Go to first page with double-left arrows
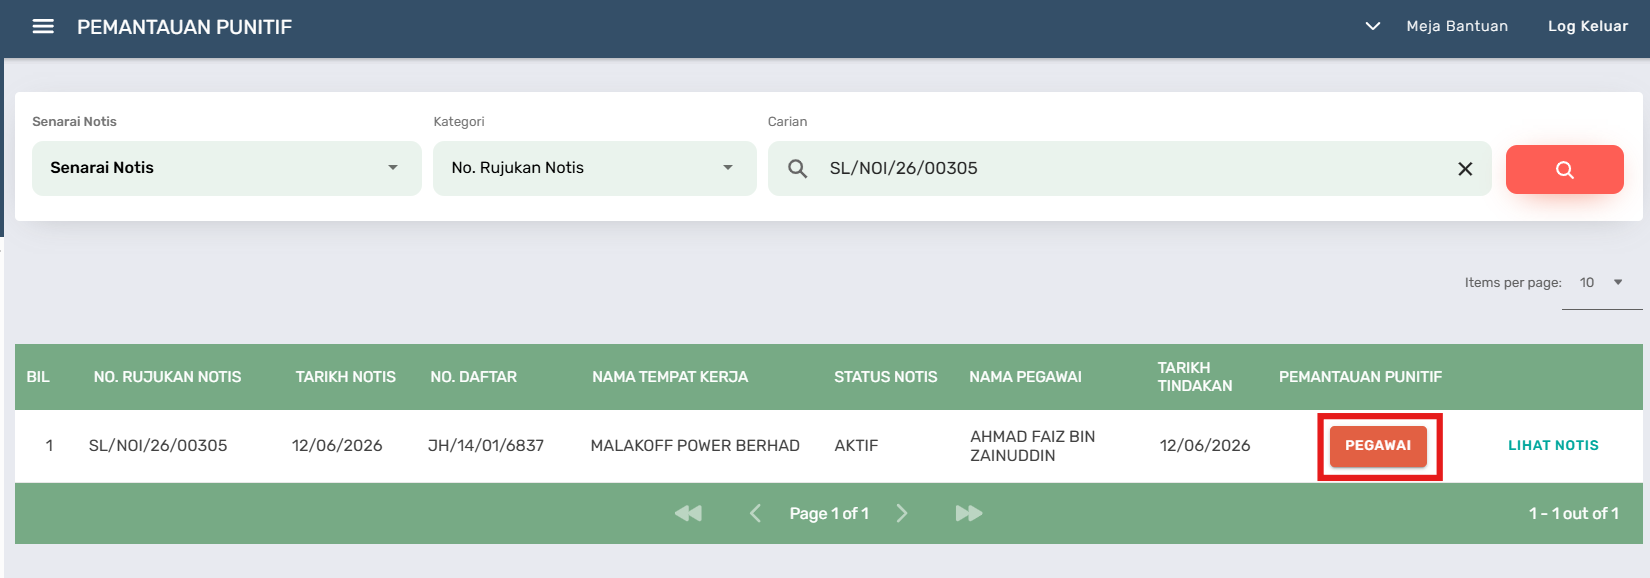This screenshot has width=1650, height=578. [x=688, y=513]
